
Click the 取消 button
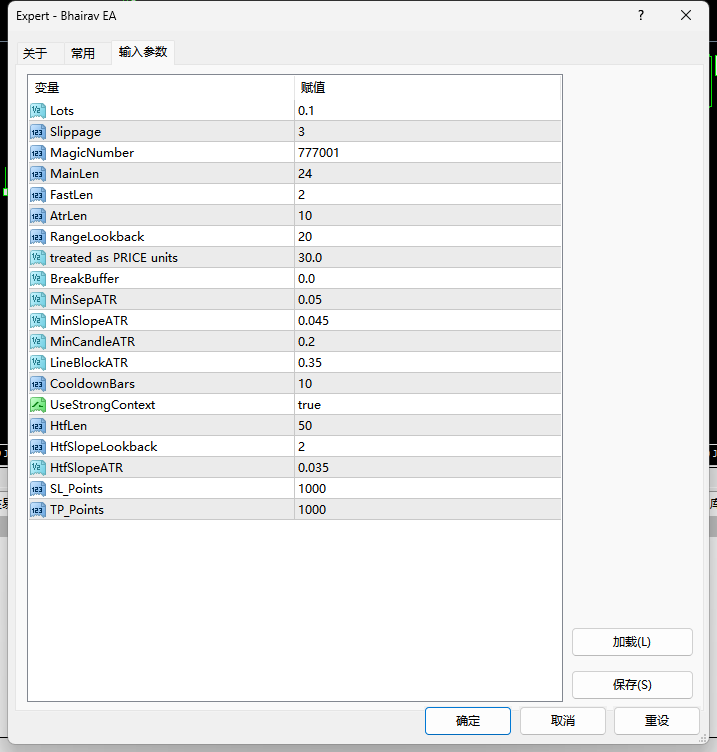(563, 720)
